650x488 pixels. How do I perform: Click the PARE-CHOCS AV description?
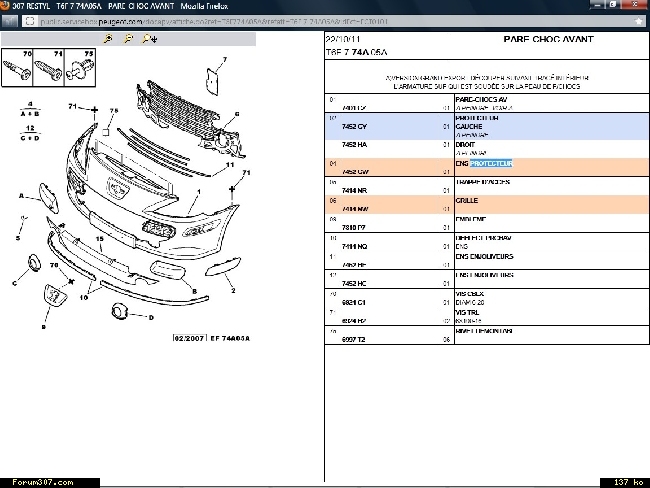[481, 100]
